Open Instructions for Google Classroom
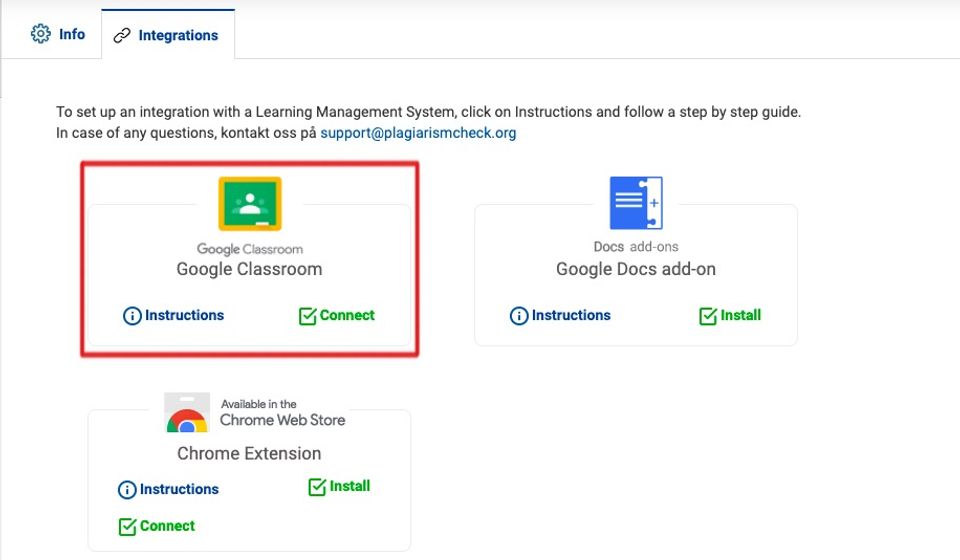 tap(184, 315)
